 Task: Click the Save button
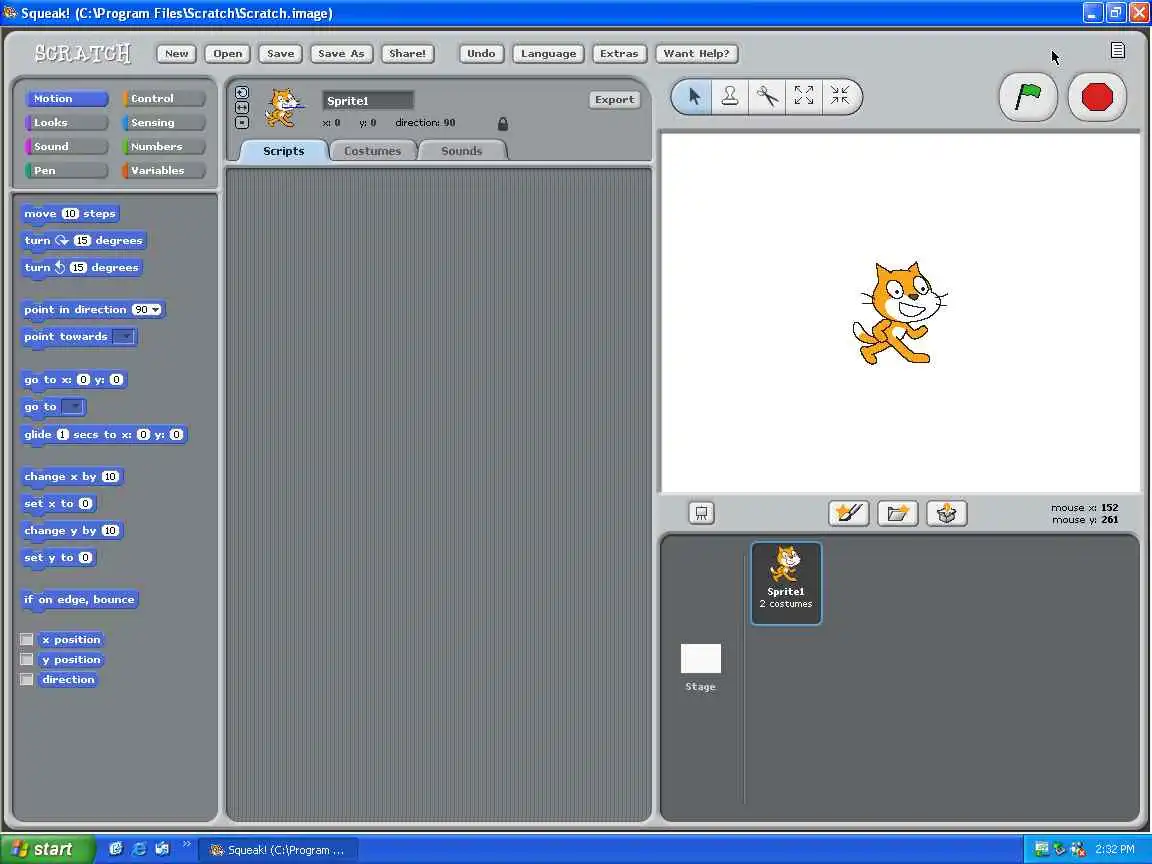pyautogui.click(x=281, y=54)
